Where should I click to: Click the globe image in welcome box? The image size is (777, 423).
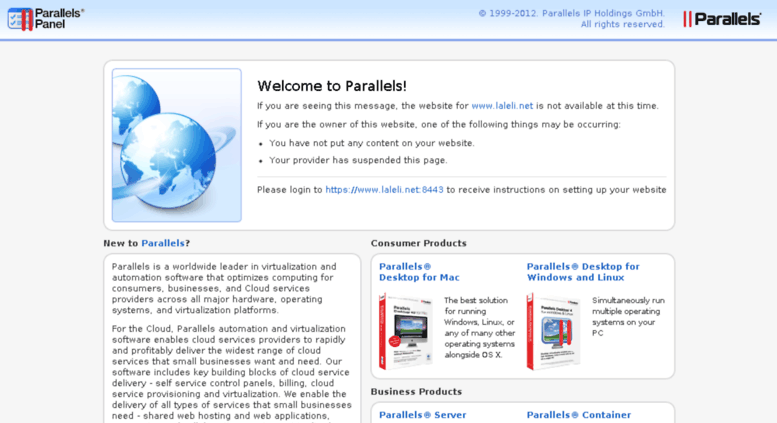[177, 145]
